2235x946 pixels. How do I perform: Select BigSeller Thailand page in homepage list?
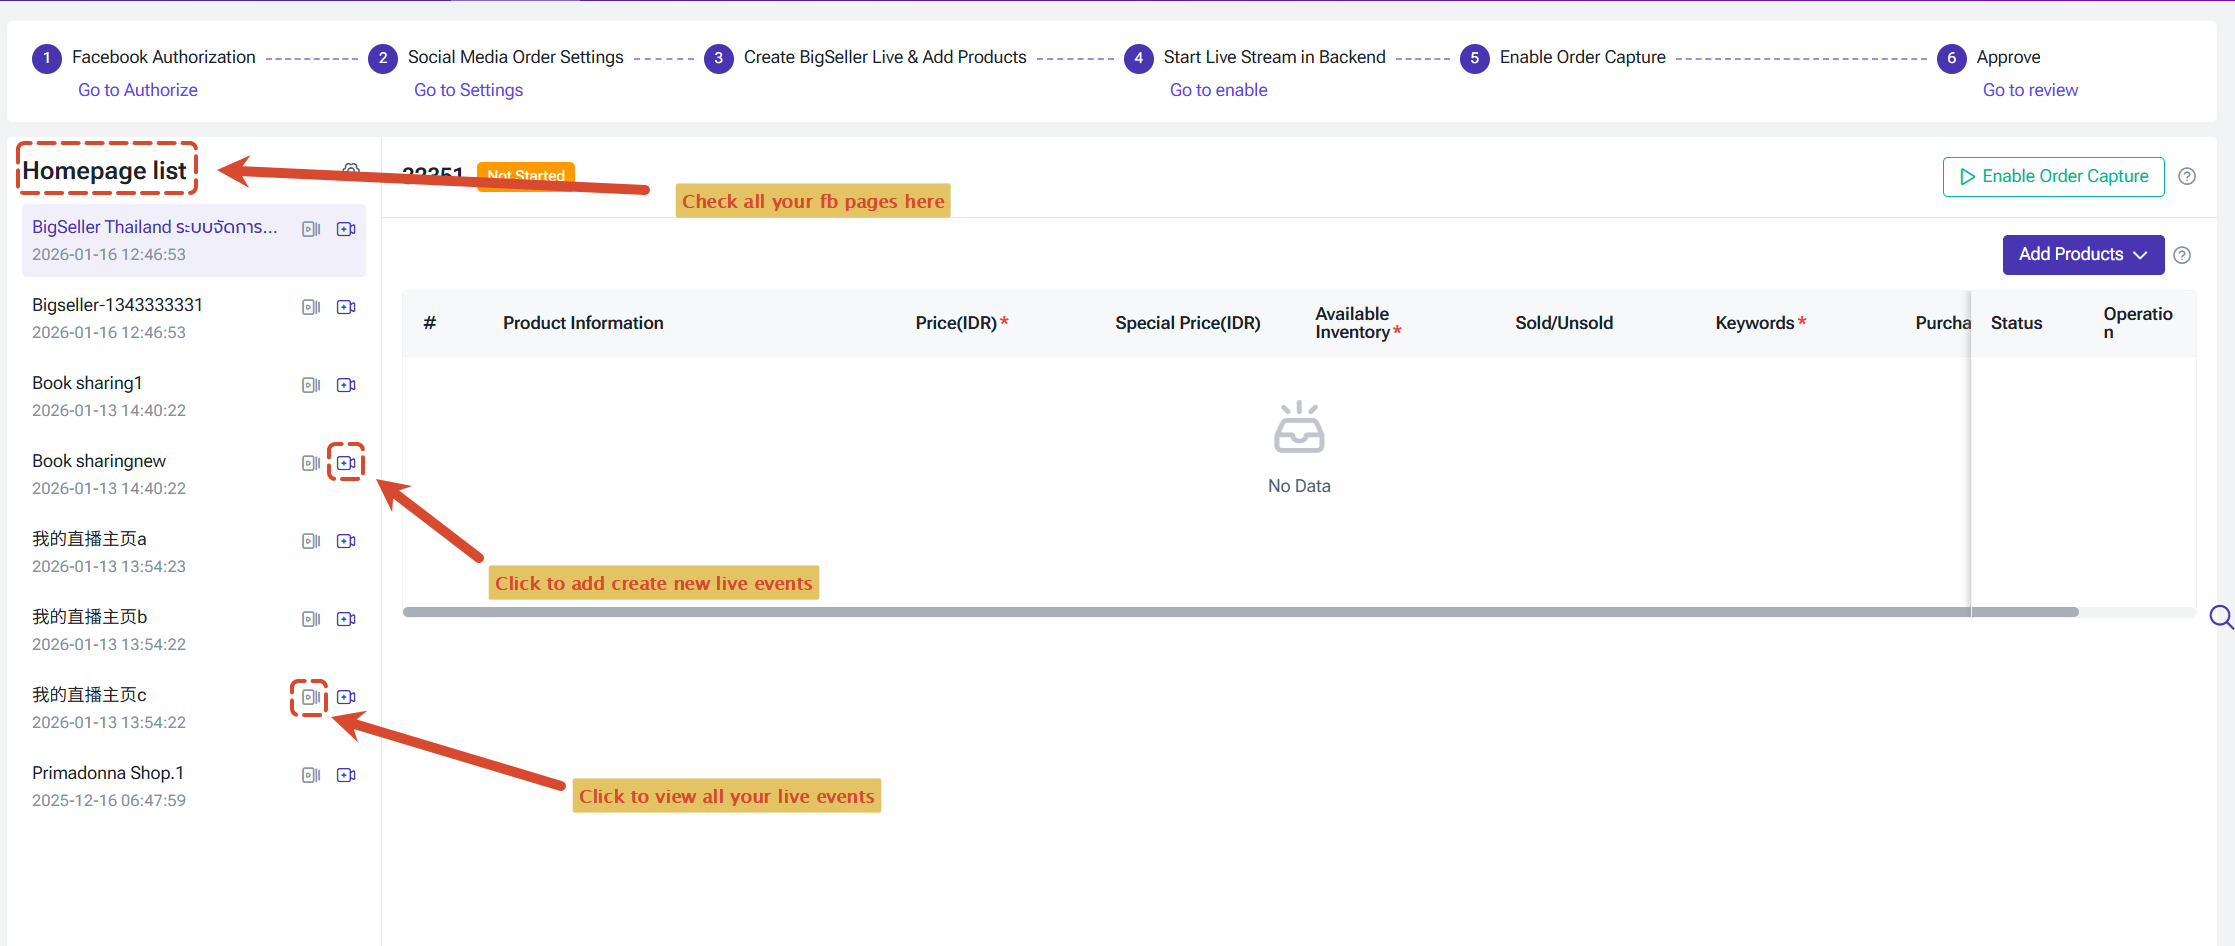tap(194, 240)
